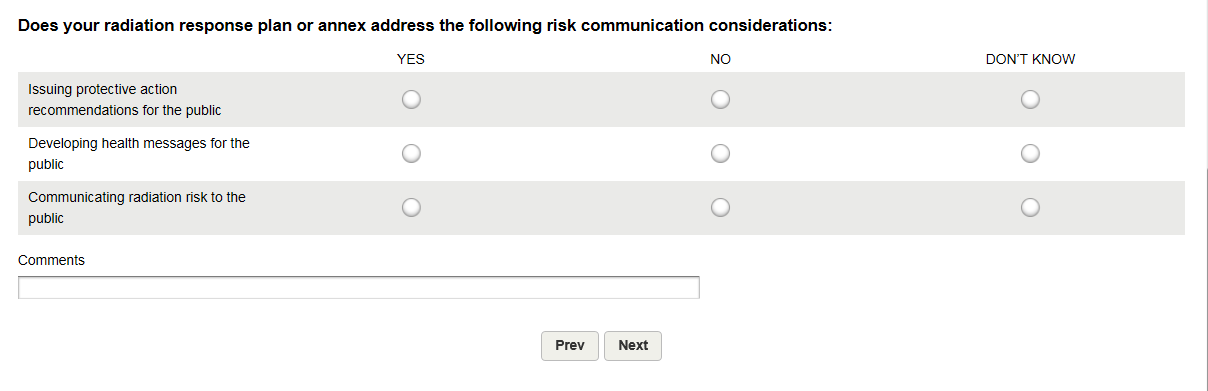Click the 'Issuing protective action recommendations' row label
The width and height of the screenshot is (1208, 391).
click(125, 100)
